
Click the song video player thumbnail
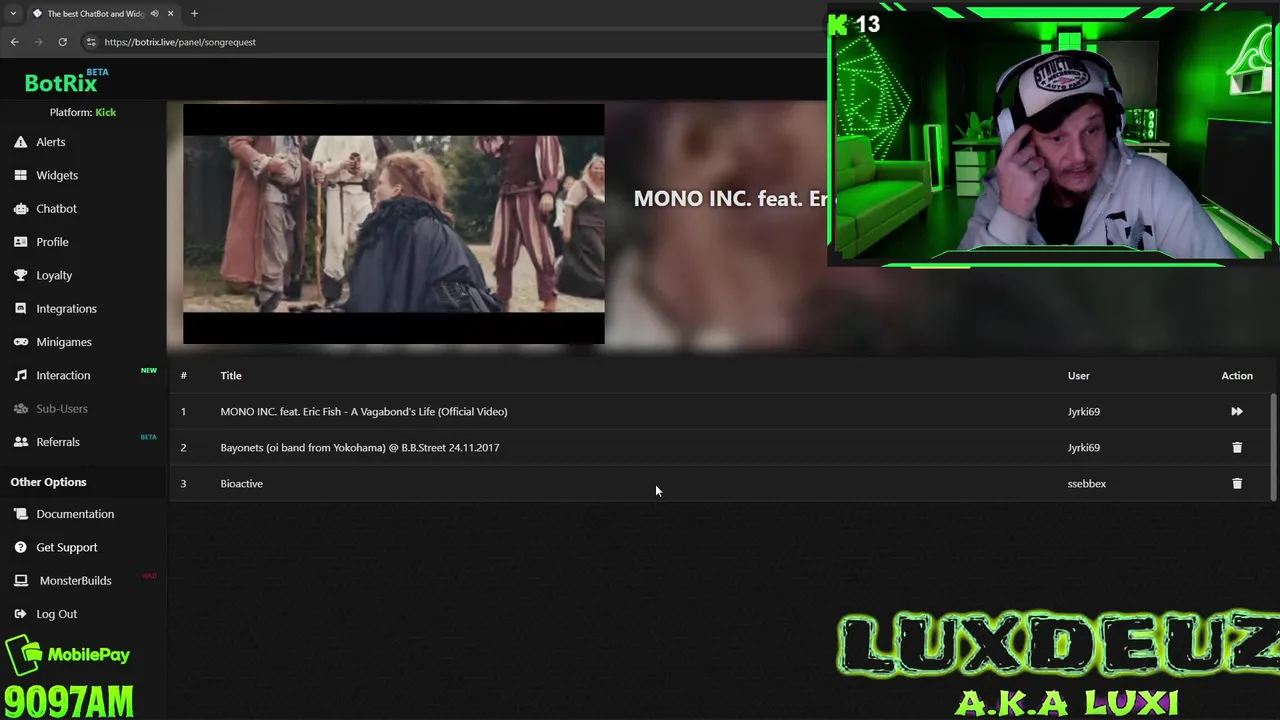[394, 224]
